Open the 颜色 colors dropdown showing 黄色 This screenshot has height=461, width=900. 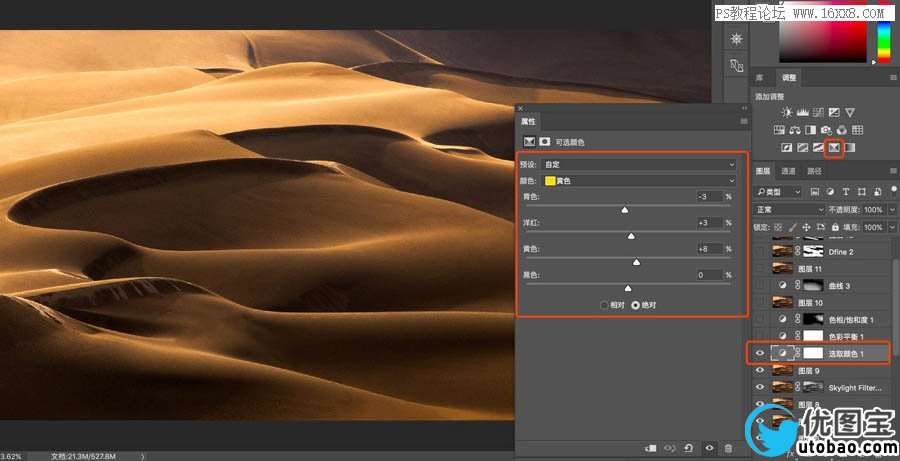coord(640,180)
